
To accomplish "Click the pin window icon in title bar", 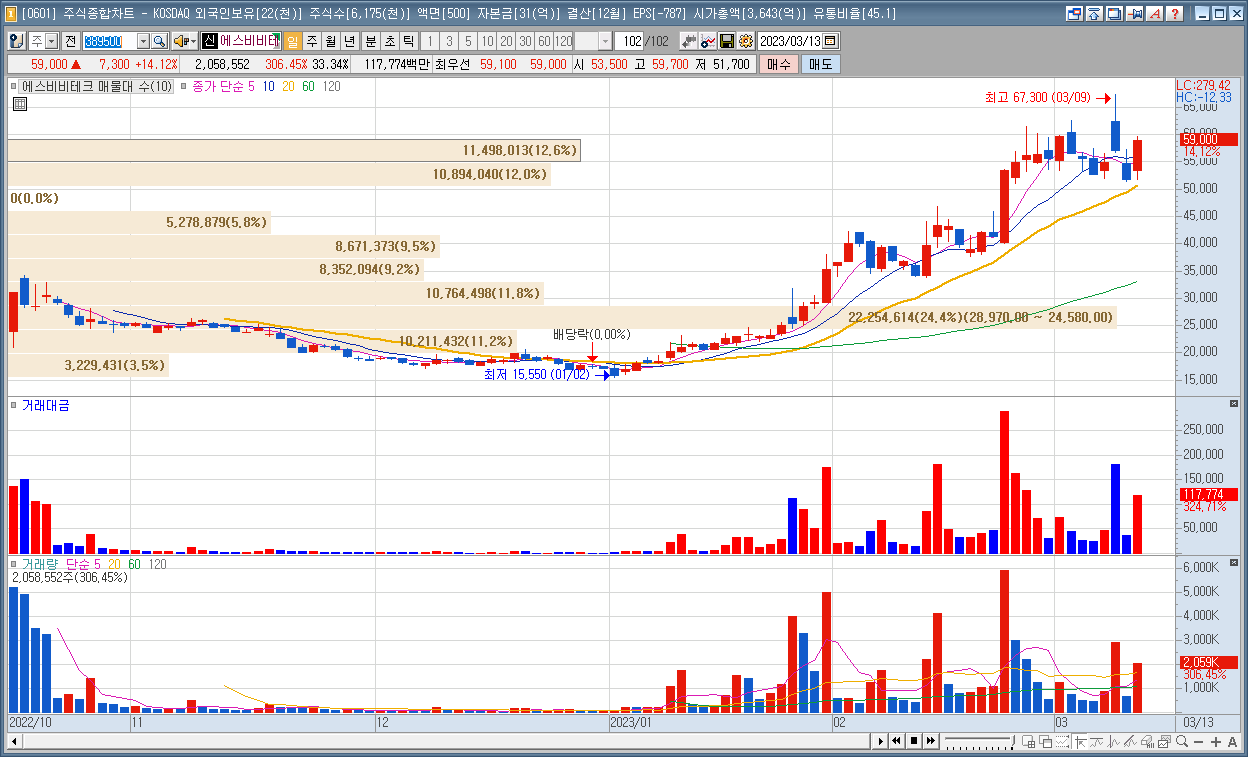I will 1136,14.
